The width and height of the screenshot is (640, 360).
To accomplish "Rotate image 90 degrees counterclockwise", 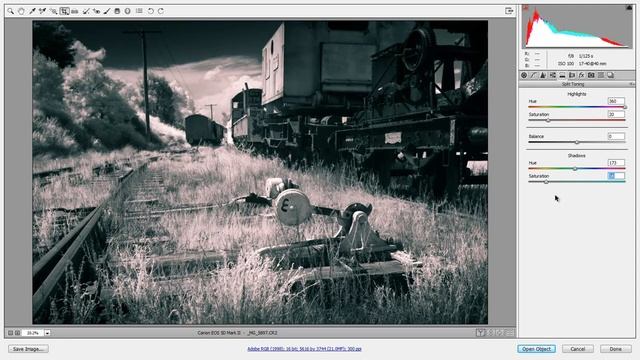I will (151, 11).
